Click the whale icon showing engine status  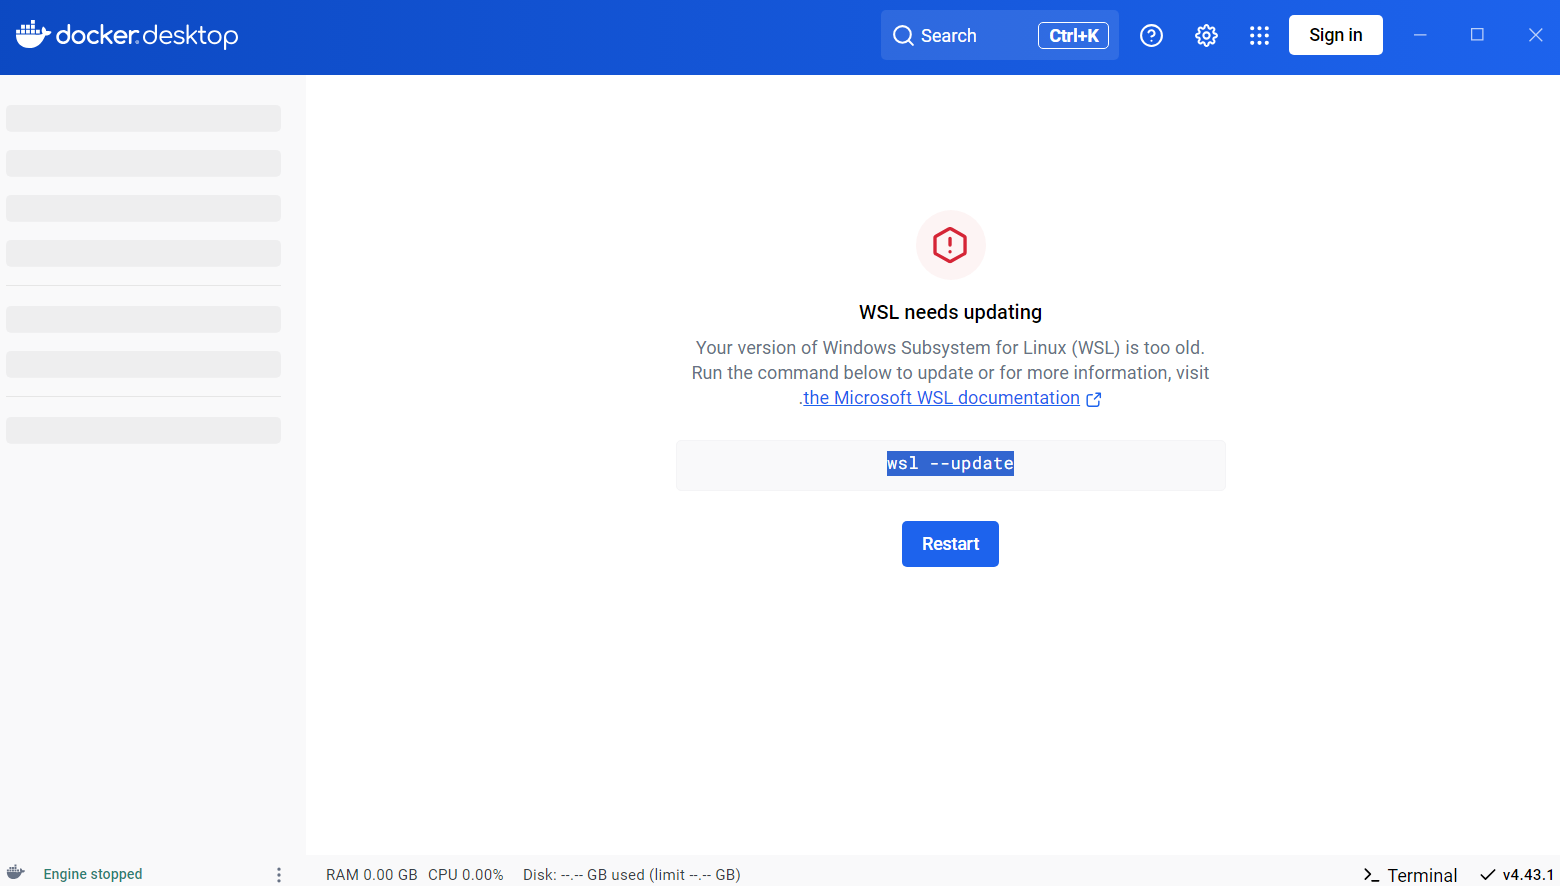point(16,872)
